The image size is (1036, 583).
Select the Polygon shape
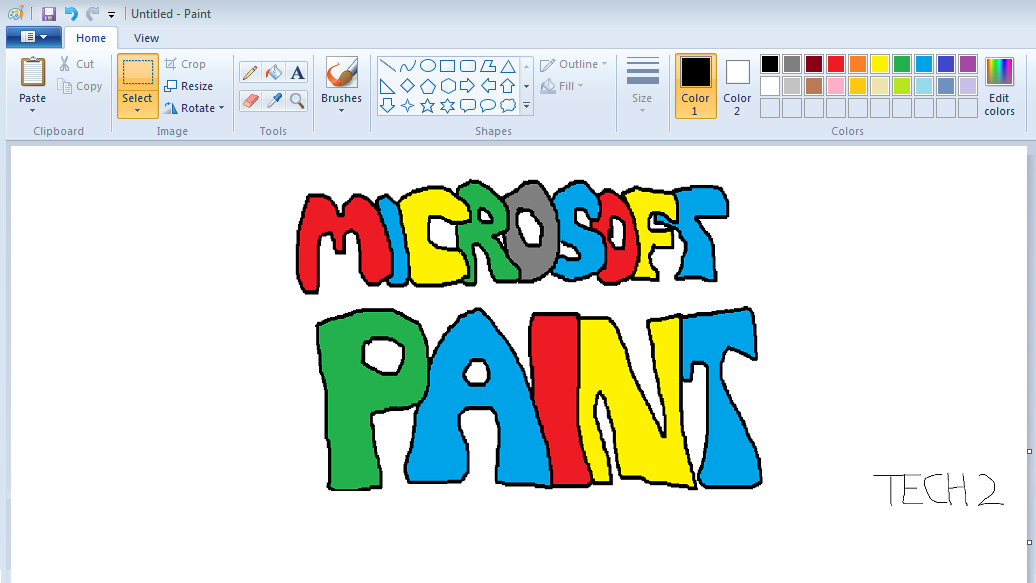tap(488, 65)
